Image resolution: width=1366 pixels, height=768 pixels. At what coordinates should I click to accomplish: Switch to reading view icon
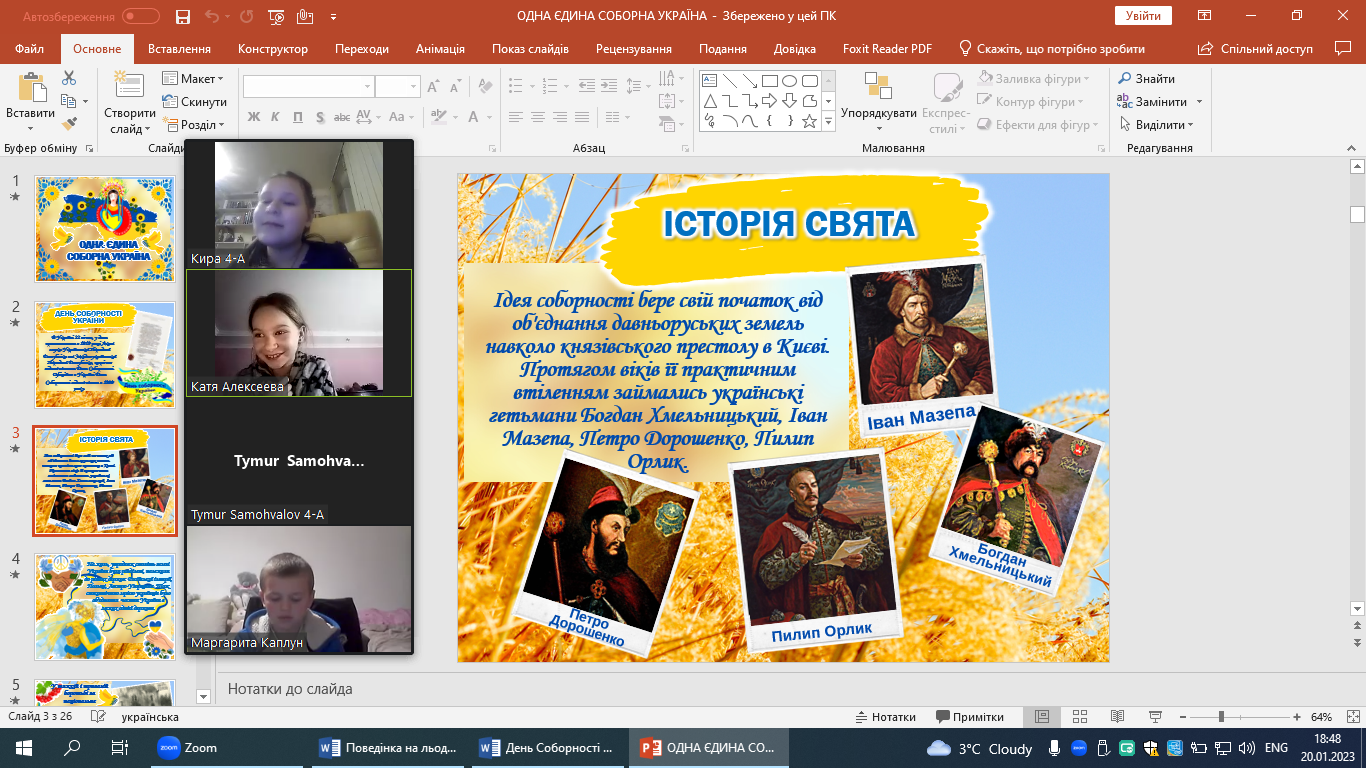click(x=1117, y=717)
